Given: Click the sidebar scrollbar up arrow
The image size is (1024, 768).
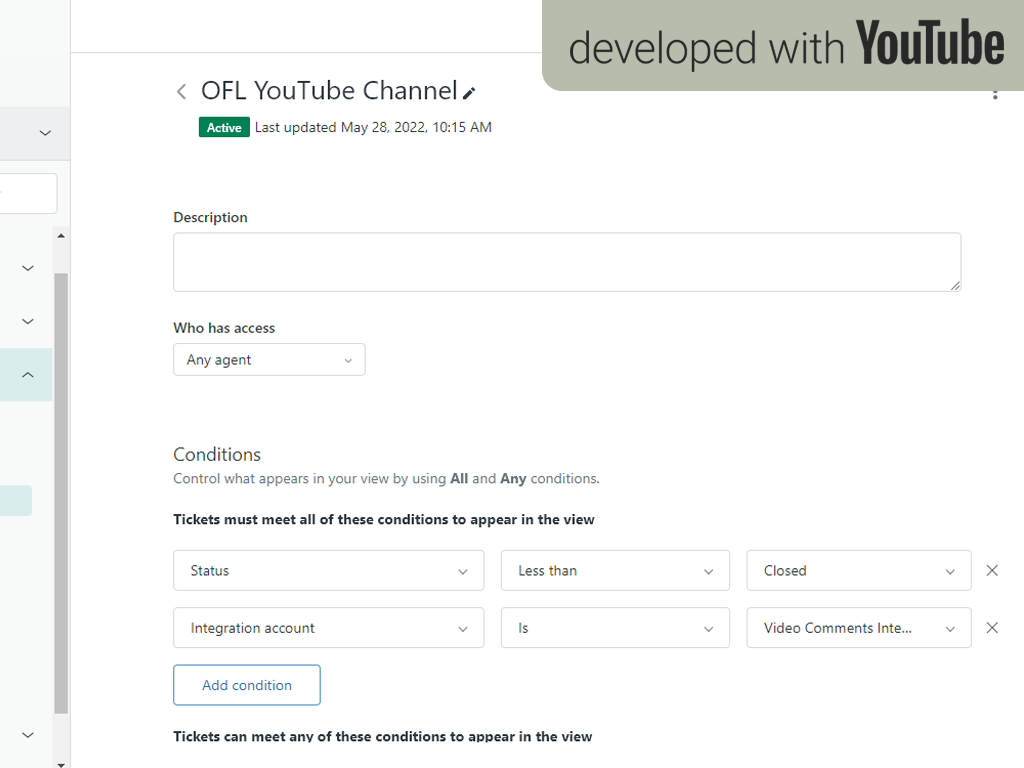Looking at the screenshot, I should (x=61, y=236).
